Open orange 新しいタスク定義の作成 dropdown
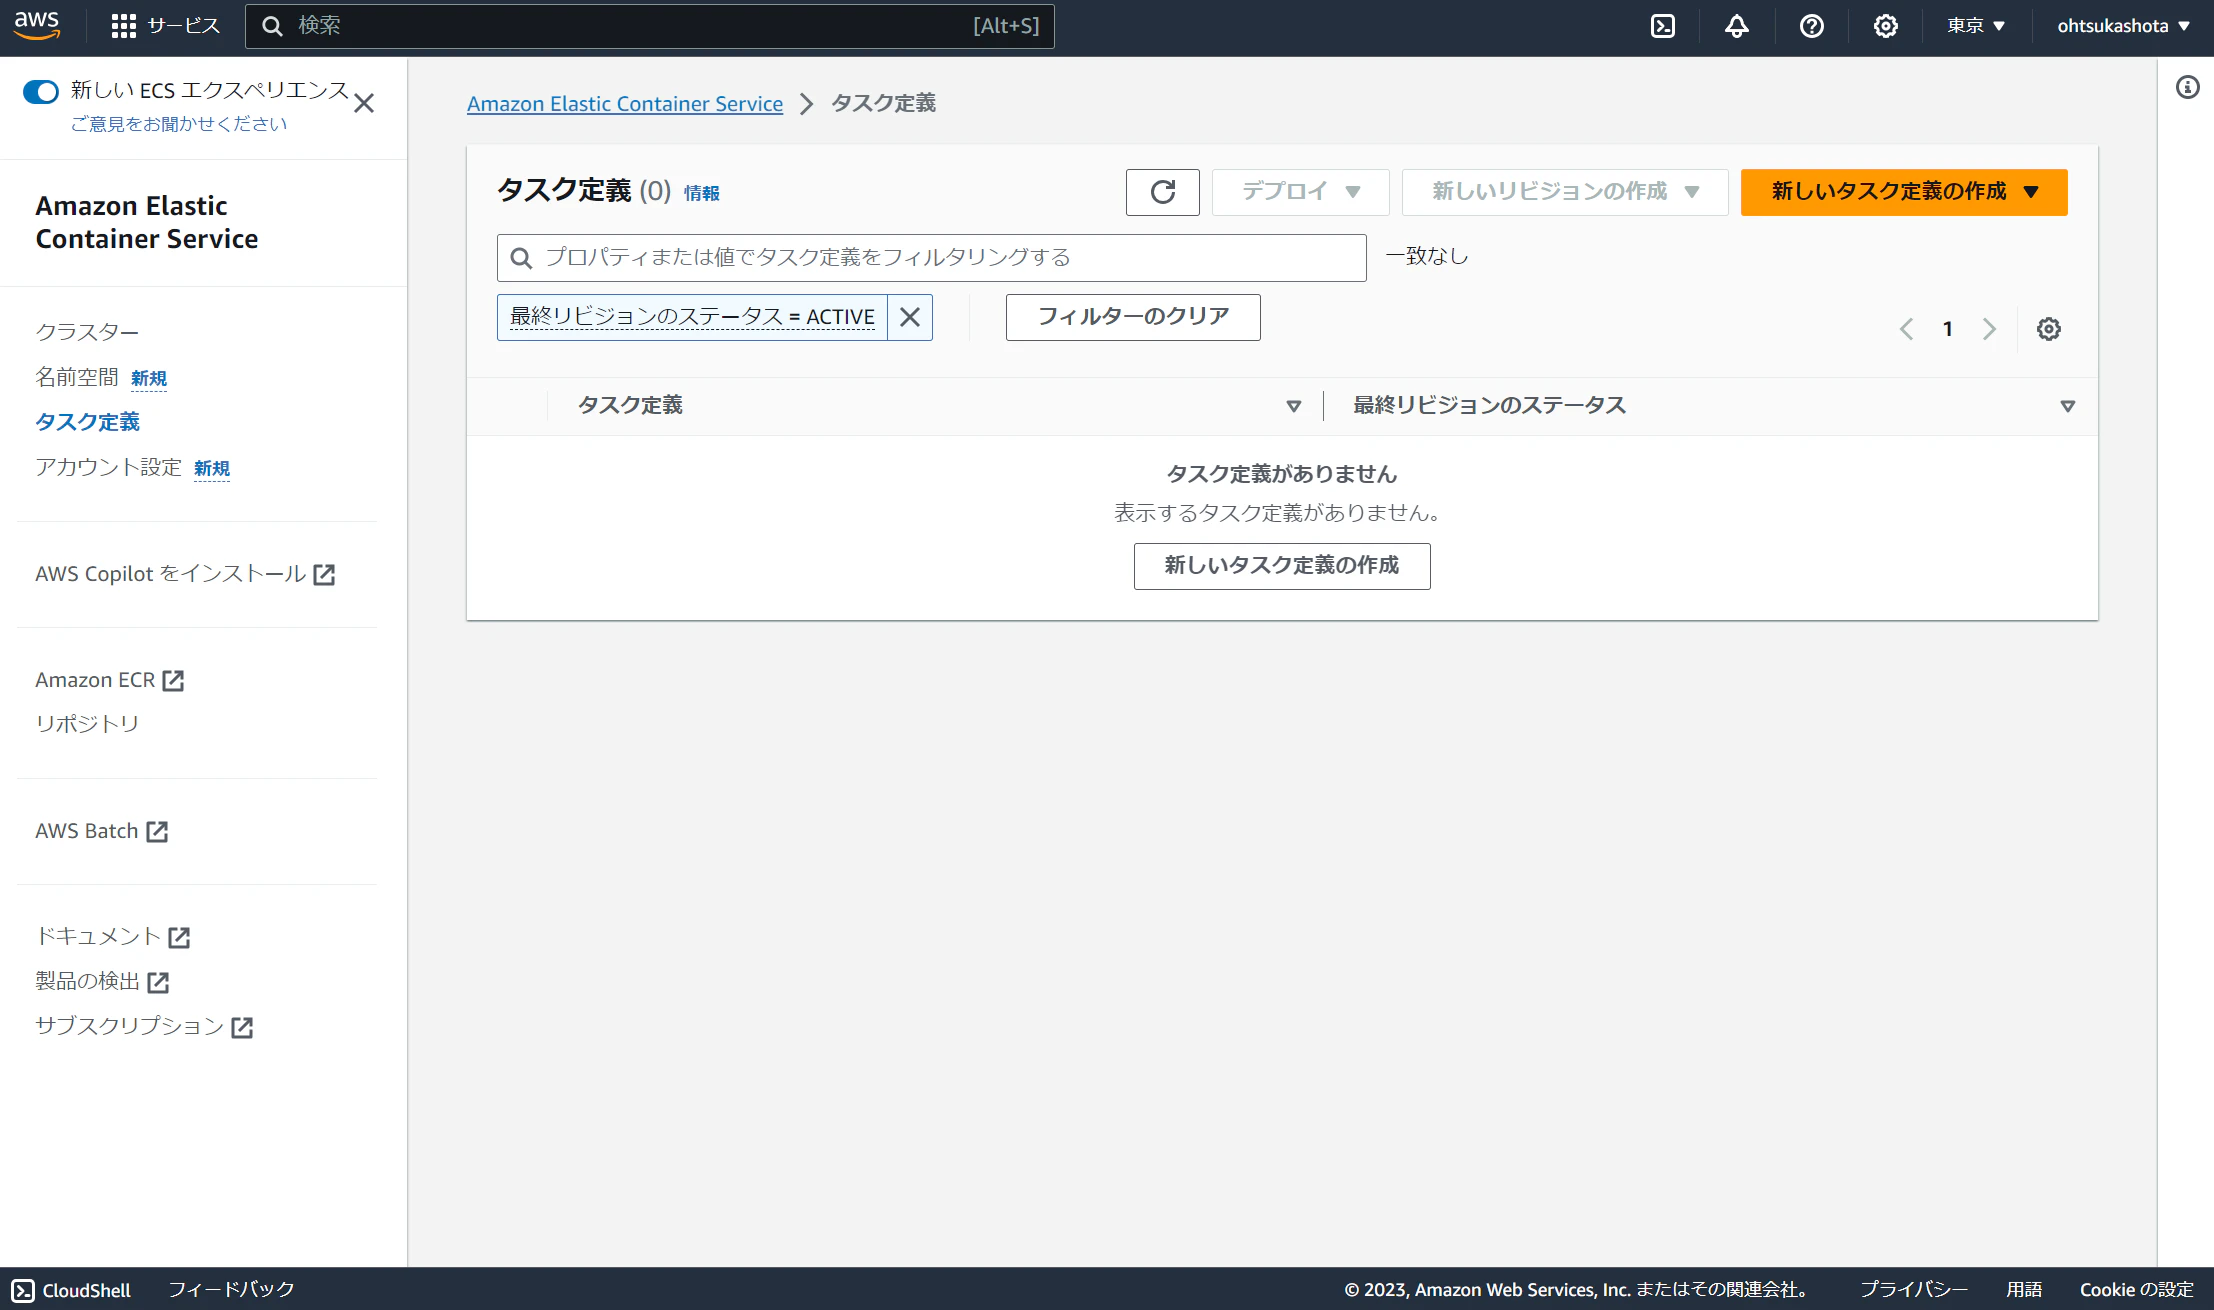 [x=1903, y=192]
